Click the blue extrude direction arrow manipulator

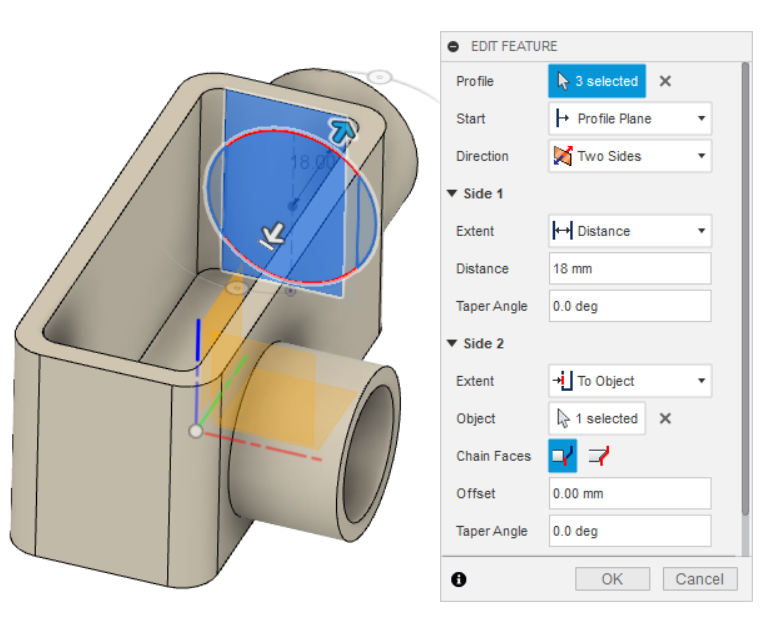[x=342, y=130]
